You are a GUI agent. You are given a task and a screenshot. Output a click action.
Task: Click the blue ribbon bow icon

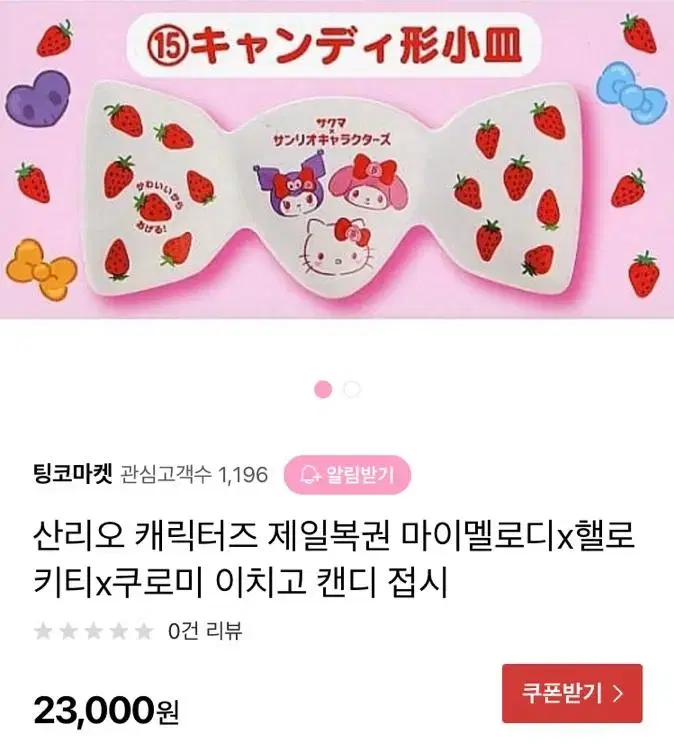631,93
